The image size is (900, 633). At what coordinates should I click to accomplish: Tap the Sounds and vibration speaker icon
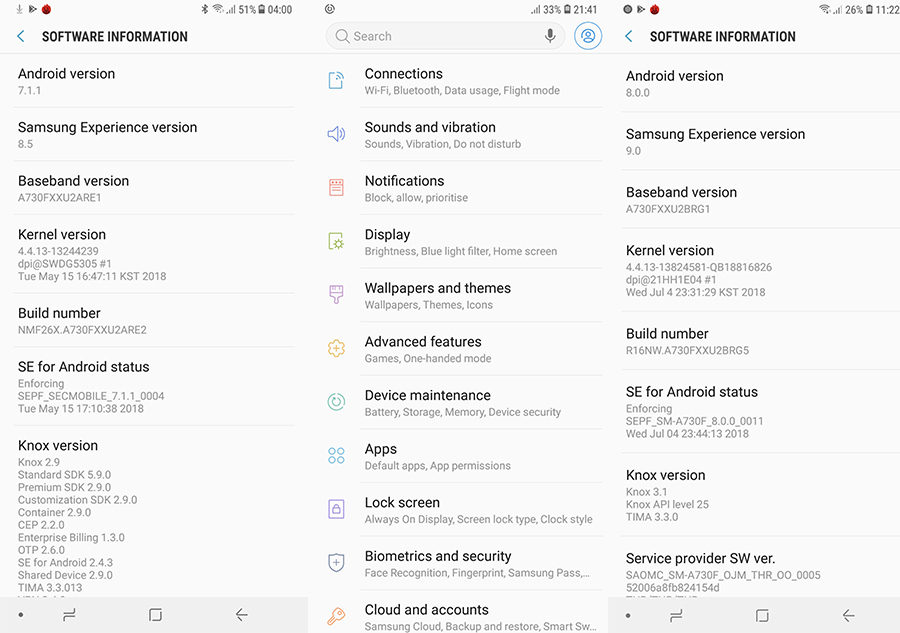tap(337, 134)
